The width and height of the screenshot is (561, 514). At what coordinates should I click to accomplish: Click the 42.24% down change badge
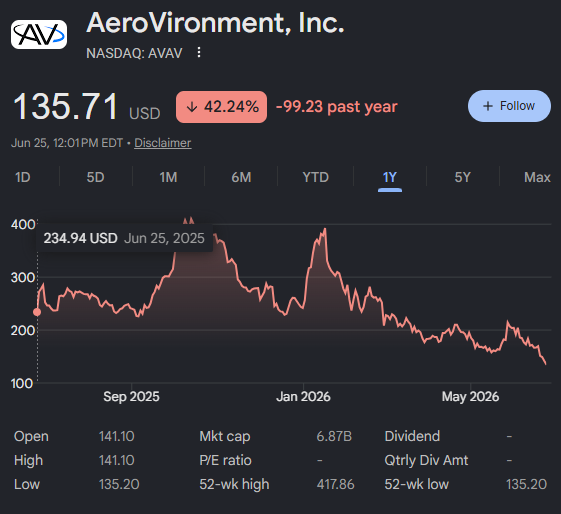coord(221,107)
